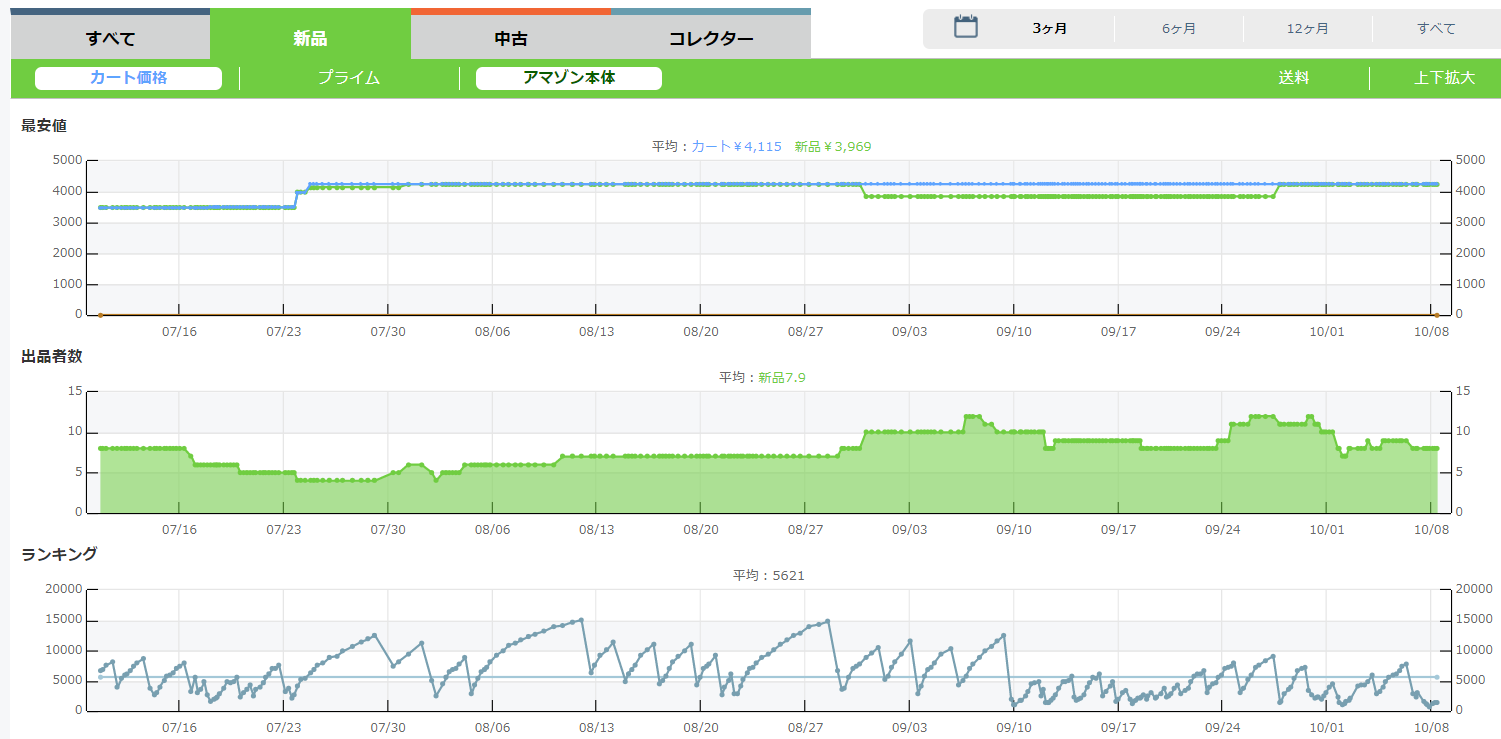Switch to the コレクター tab
This screenshot has width=1501, height=739.
(x=711, y=39)
